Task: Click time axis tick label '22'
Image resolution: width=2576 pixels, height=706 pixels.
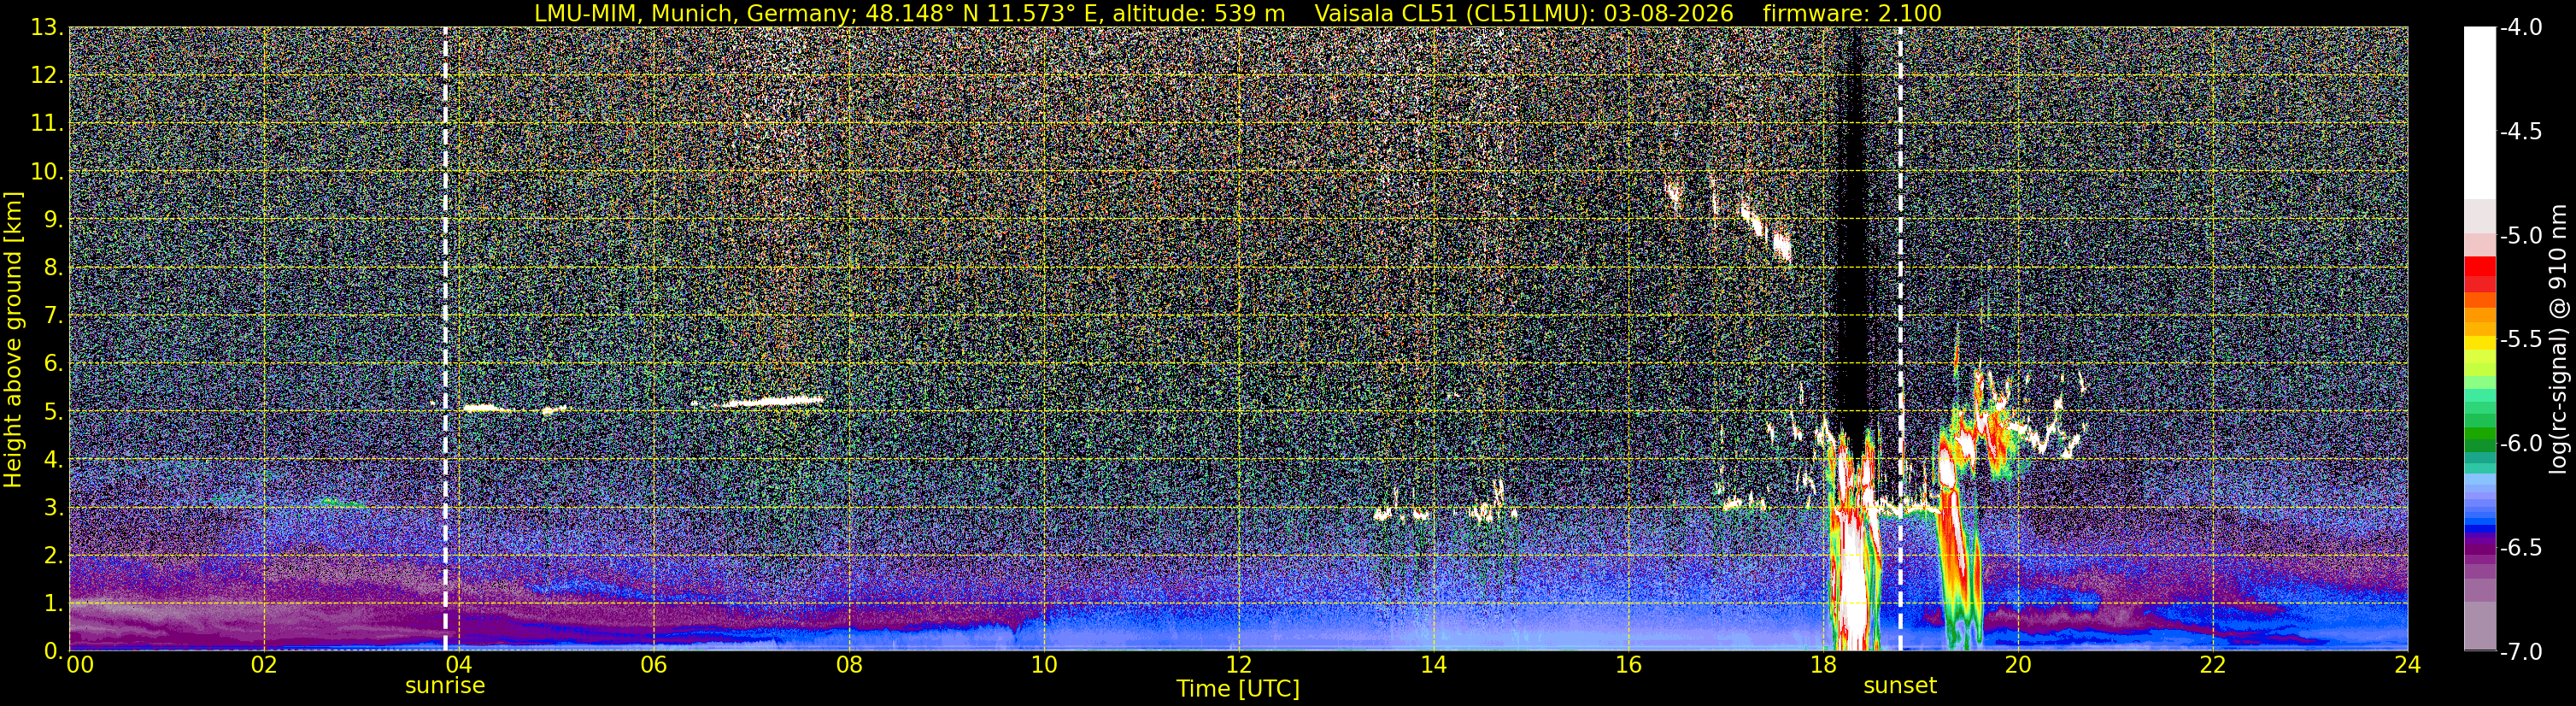Action: (x=2213, y=665)
